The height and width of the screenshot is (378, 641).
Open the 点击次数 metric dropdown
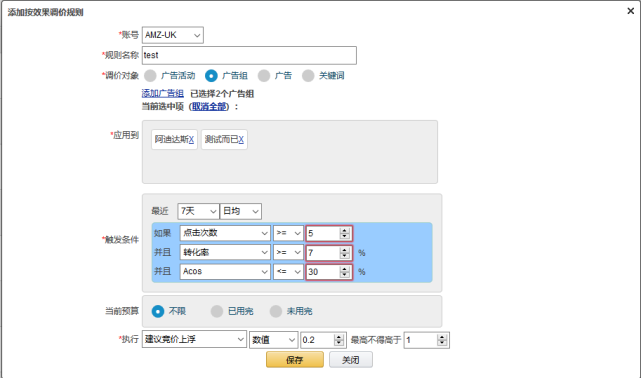[225, 233]
